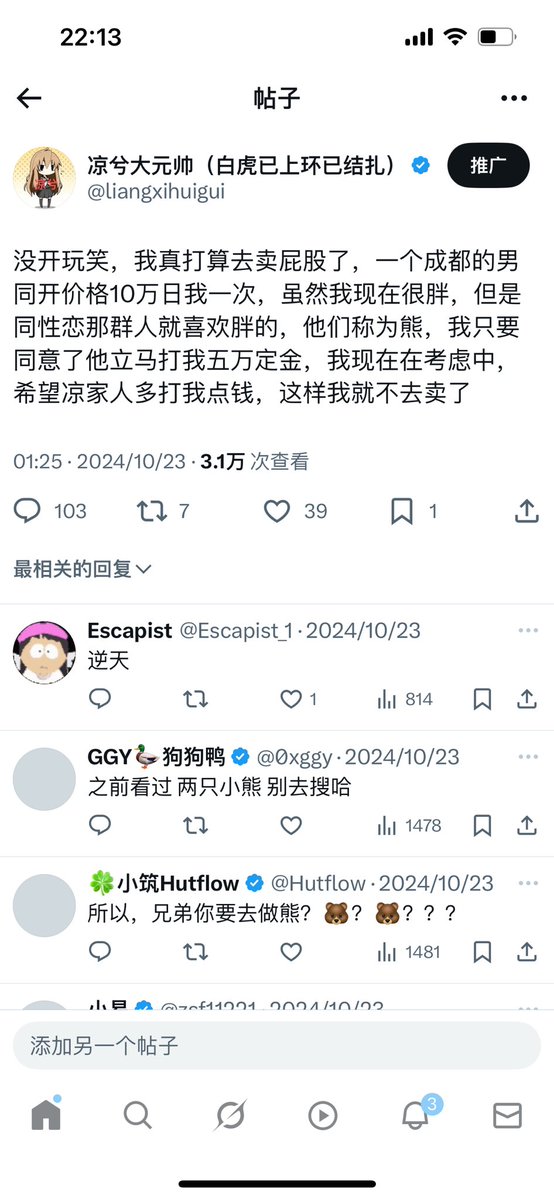Screen dimensions: 554x1199
Task: Tap the back arrow icon
Action: tap(29, 98)
